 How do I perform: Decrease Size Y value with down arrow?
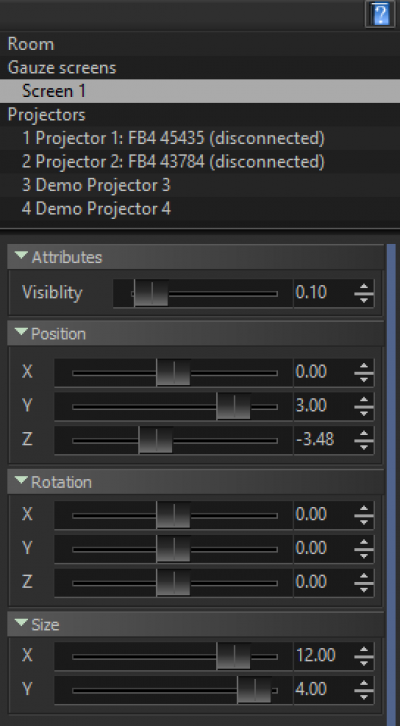pos(364,696)
